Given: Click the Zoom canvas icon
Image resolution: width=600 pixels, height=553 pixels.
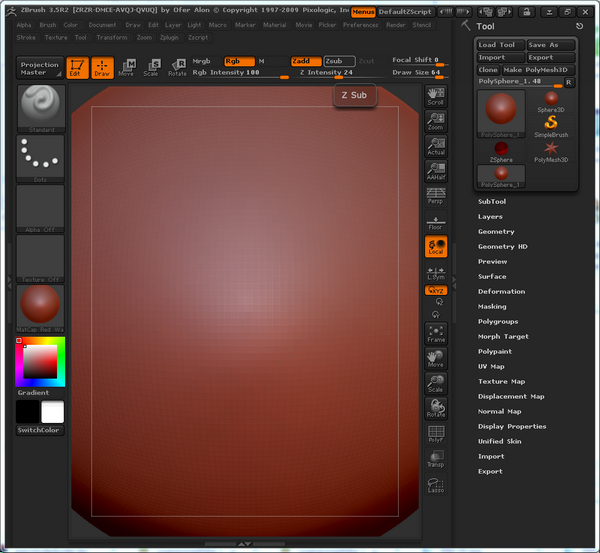Looking at the screenshot, I should [x=436, y=121].
